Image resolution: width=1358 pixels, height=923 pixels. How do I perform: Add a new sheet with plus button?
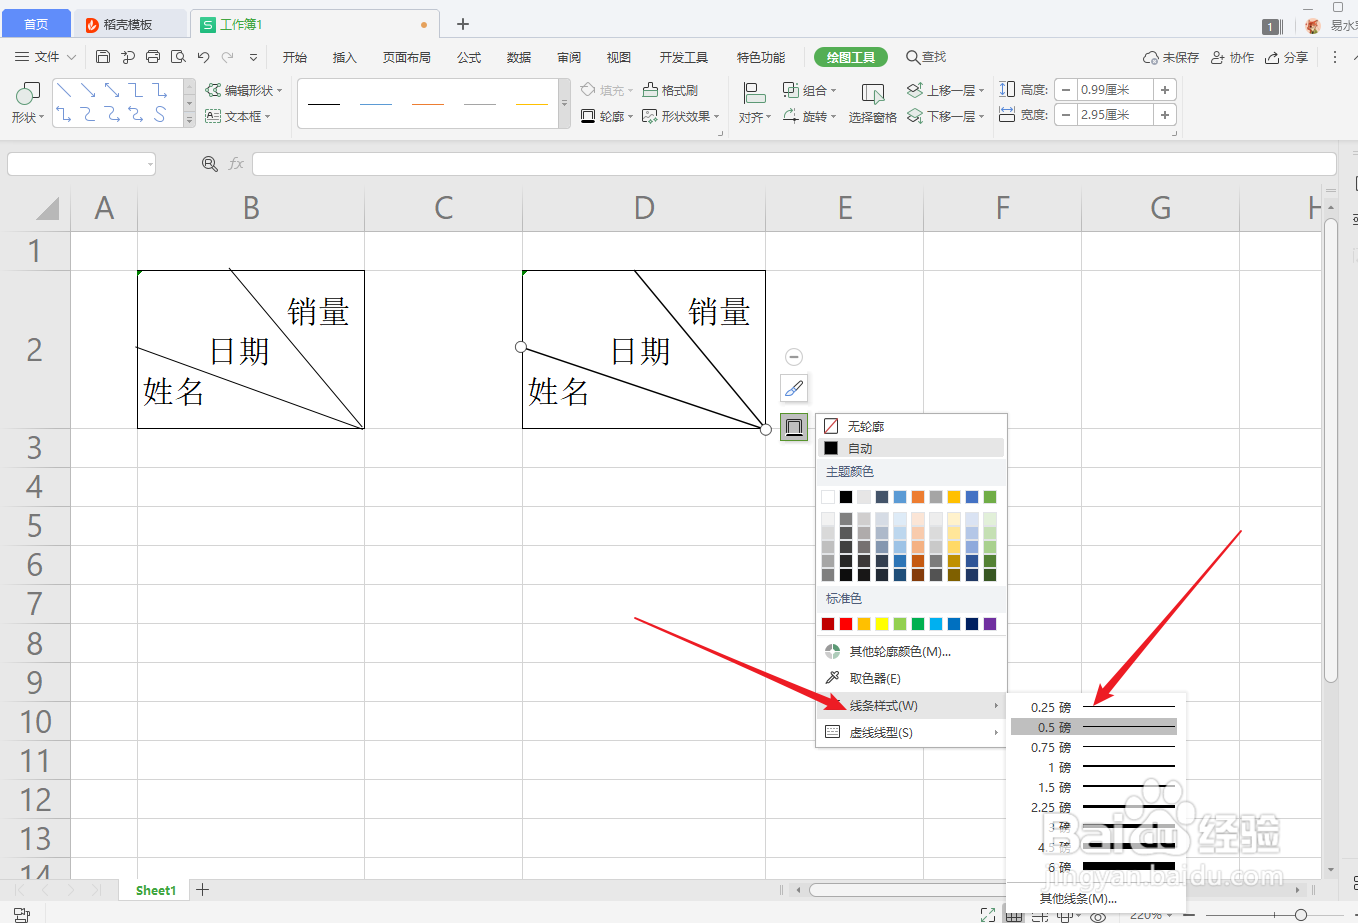coord(203,890)
